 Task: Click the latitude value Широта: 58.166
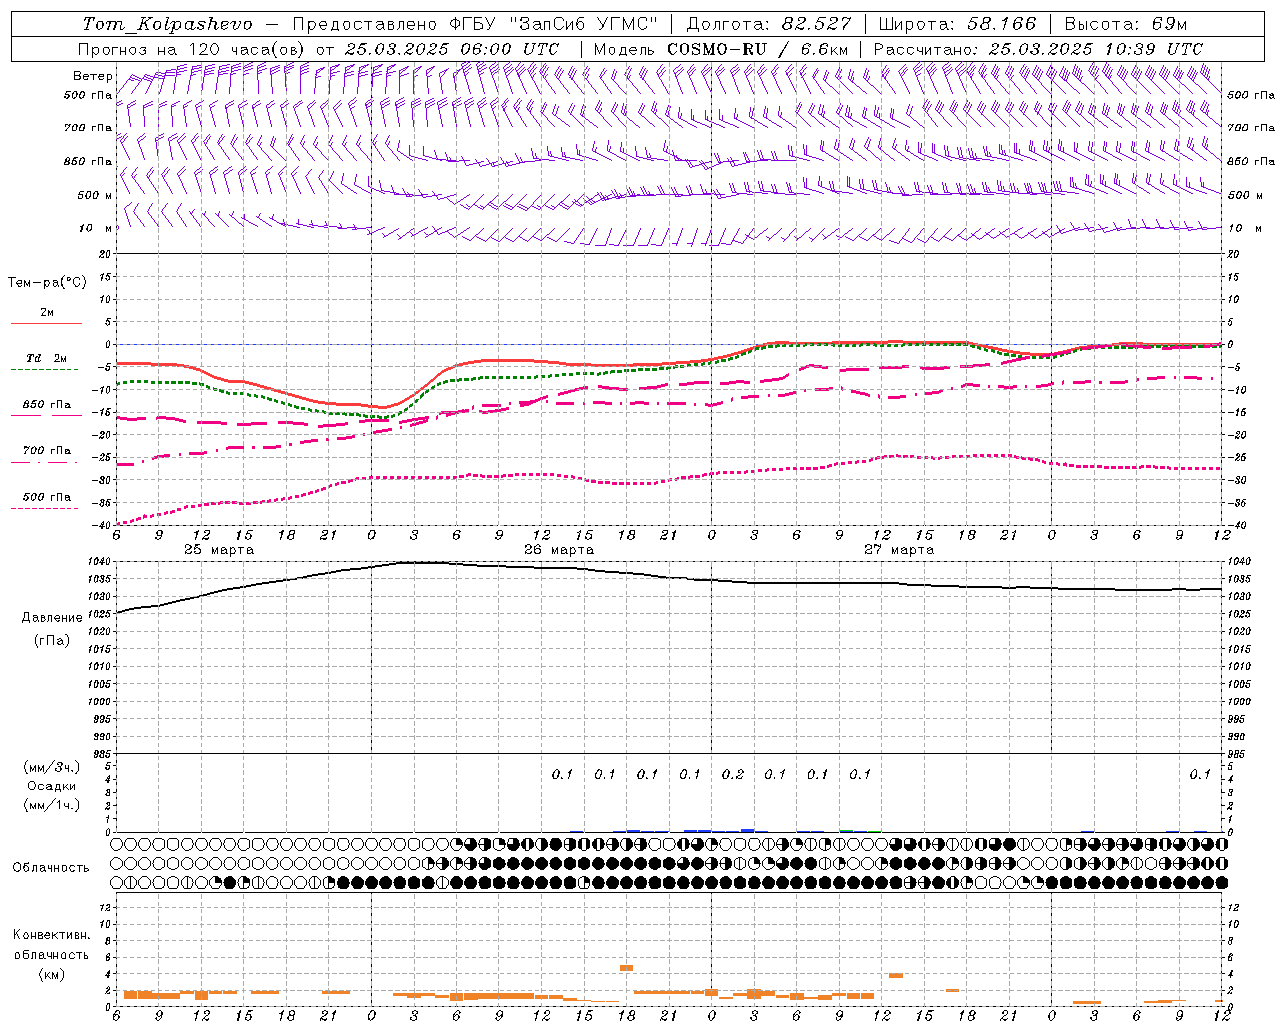click(957, 24)
